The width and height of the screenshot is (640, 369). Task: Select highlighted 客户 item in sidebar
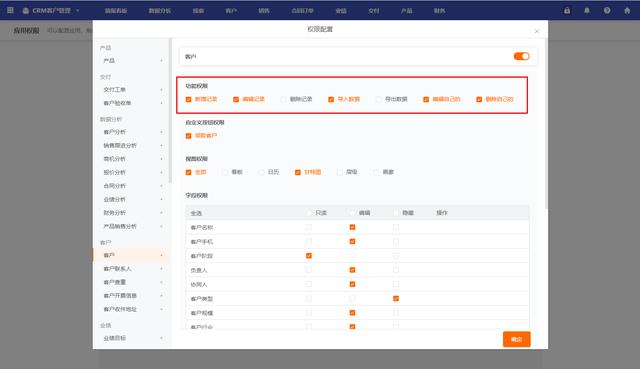click(131, 255)
